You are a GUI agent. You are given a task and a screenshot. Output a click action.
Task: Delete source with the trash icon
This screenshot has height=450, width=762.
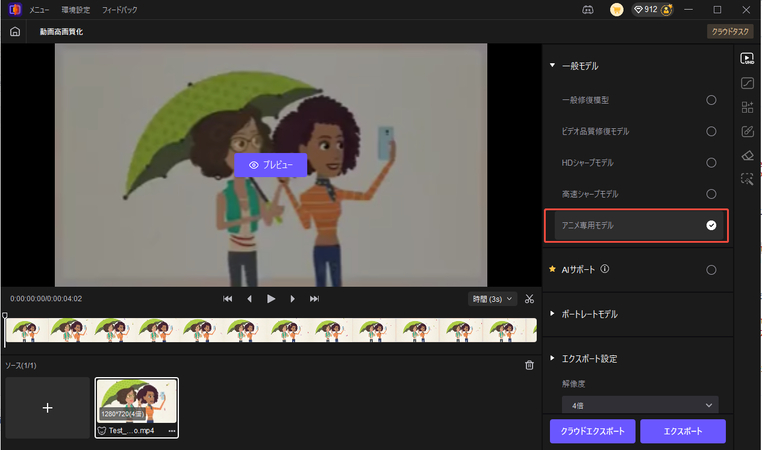[529, 365]
